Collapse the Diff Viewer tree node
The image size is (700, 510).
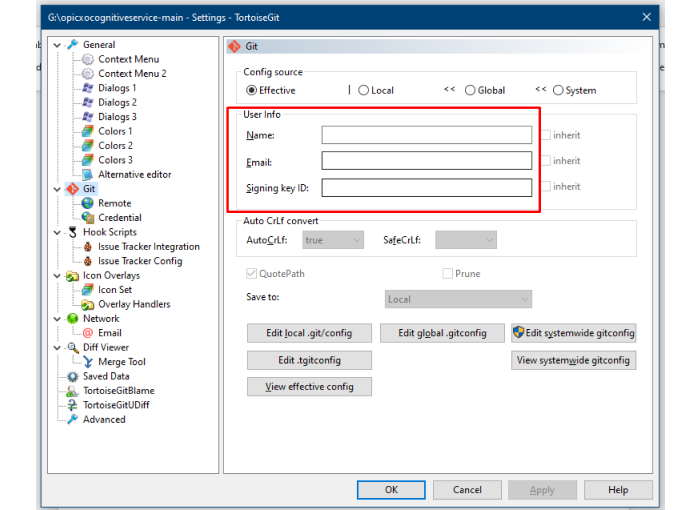pyautogui.click(x=57, y=348)
